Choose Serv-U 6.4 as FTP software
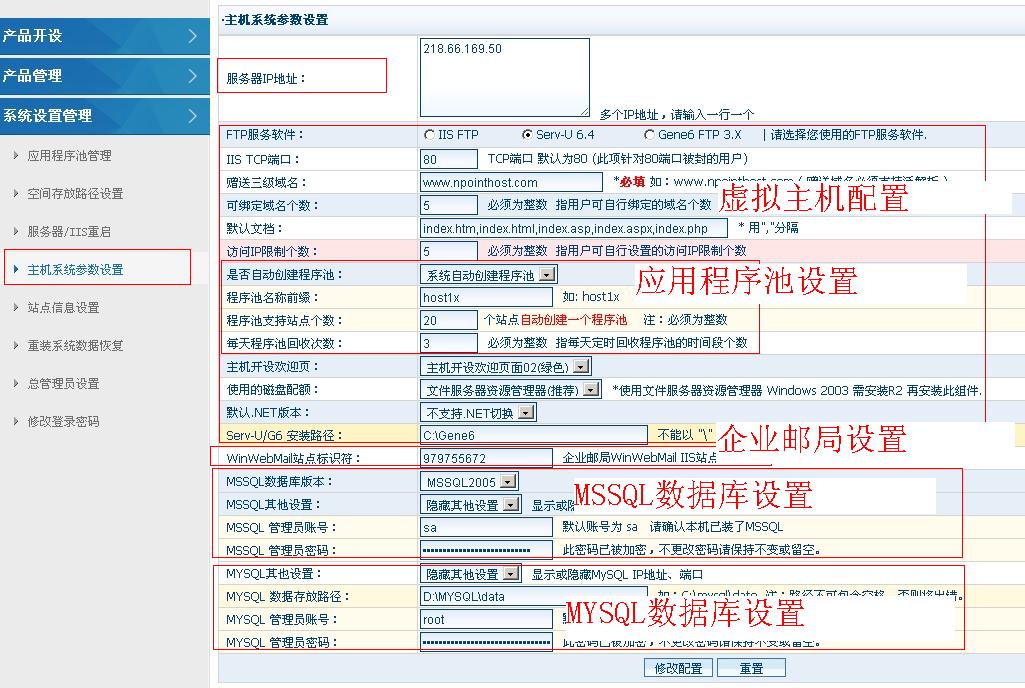Viewport: 1025px width, 688px height. coord(528,135)
